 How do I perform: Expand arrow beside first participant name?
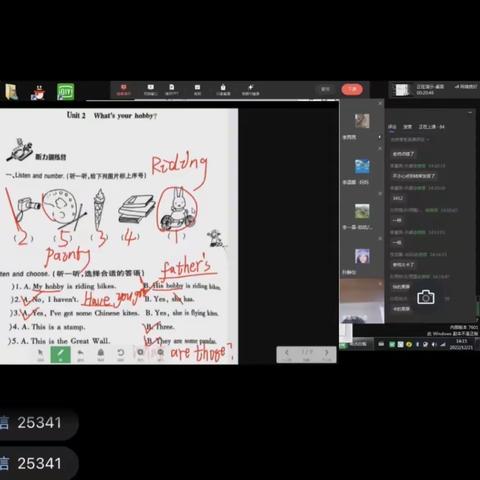pos(380,137)
